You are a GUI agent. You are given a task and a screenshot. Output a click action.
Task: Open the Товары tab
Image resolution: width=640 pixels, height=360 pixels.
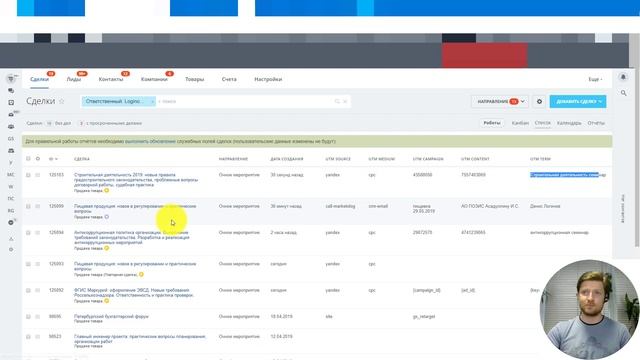194,79
